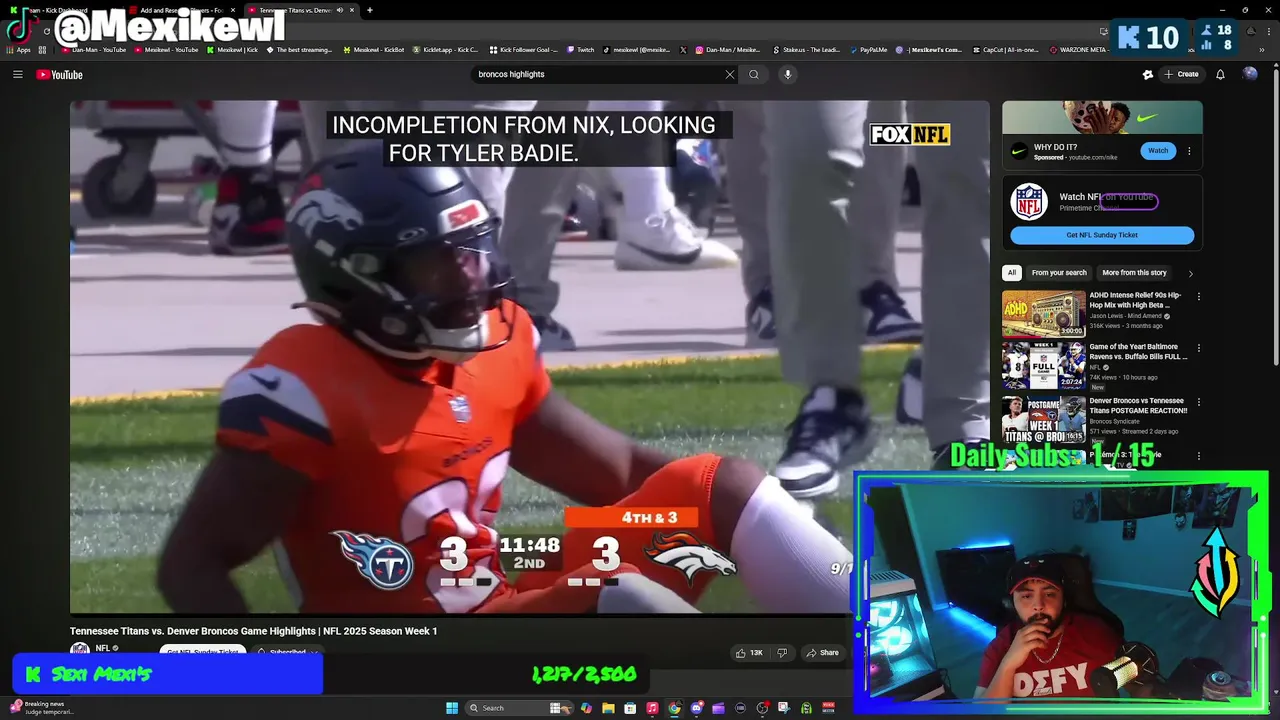Open Broncos vs Titans POSTGAME REACTION thumbnail
This screenshot has width=1280, height=720.
pos(1044,419)
